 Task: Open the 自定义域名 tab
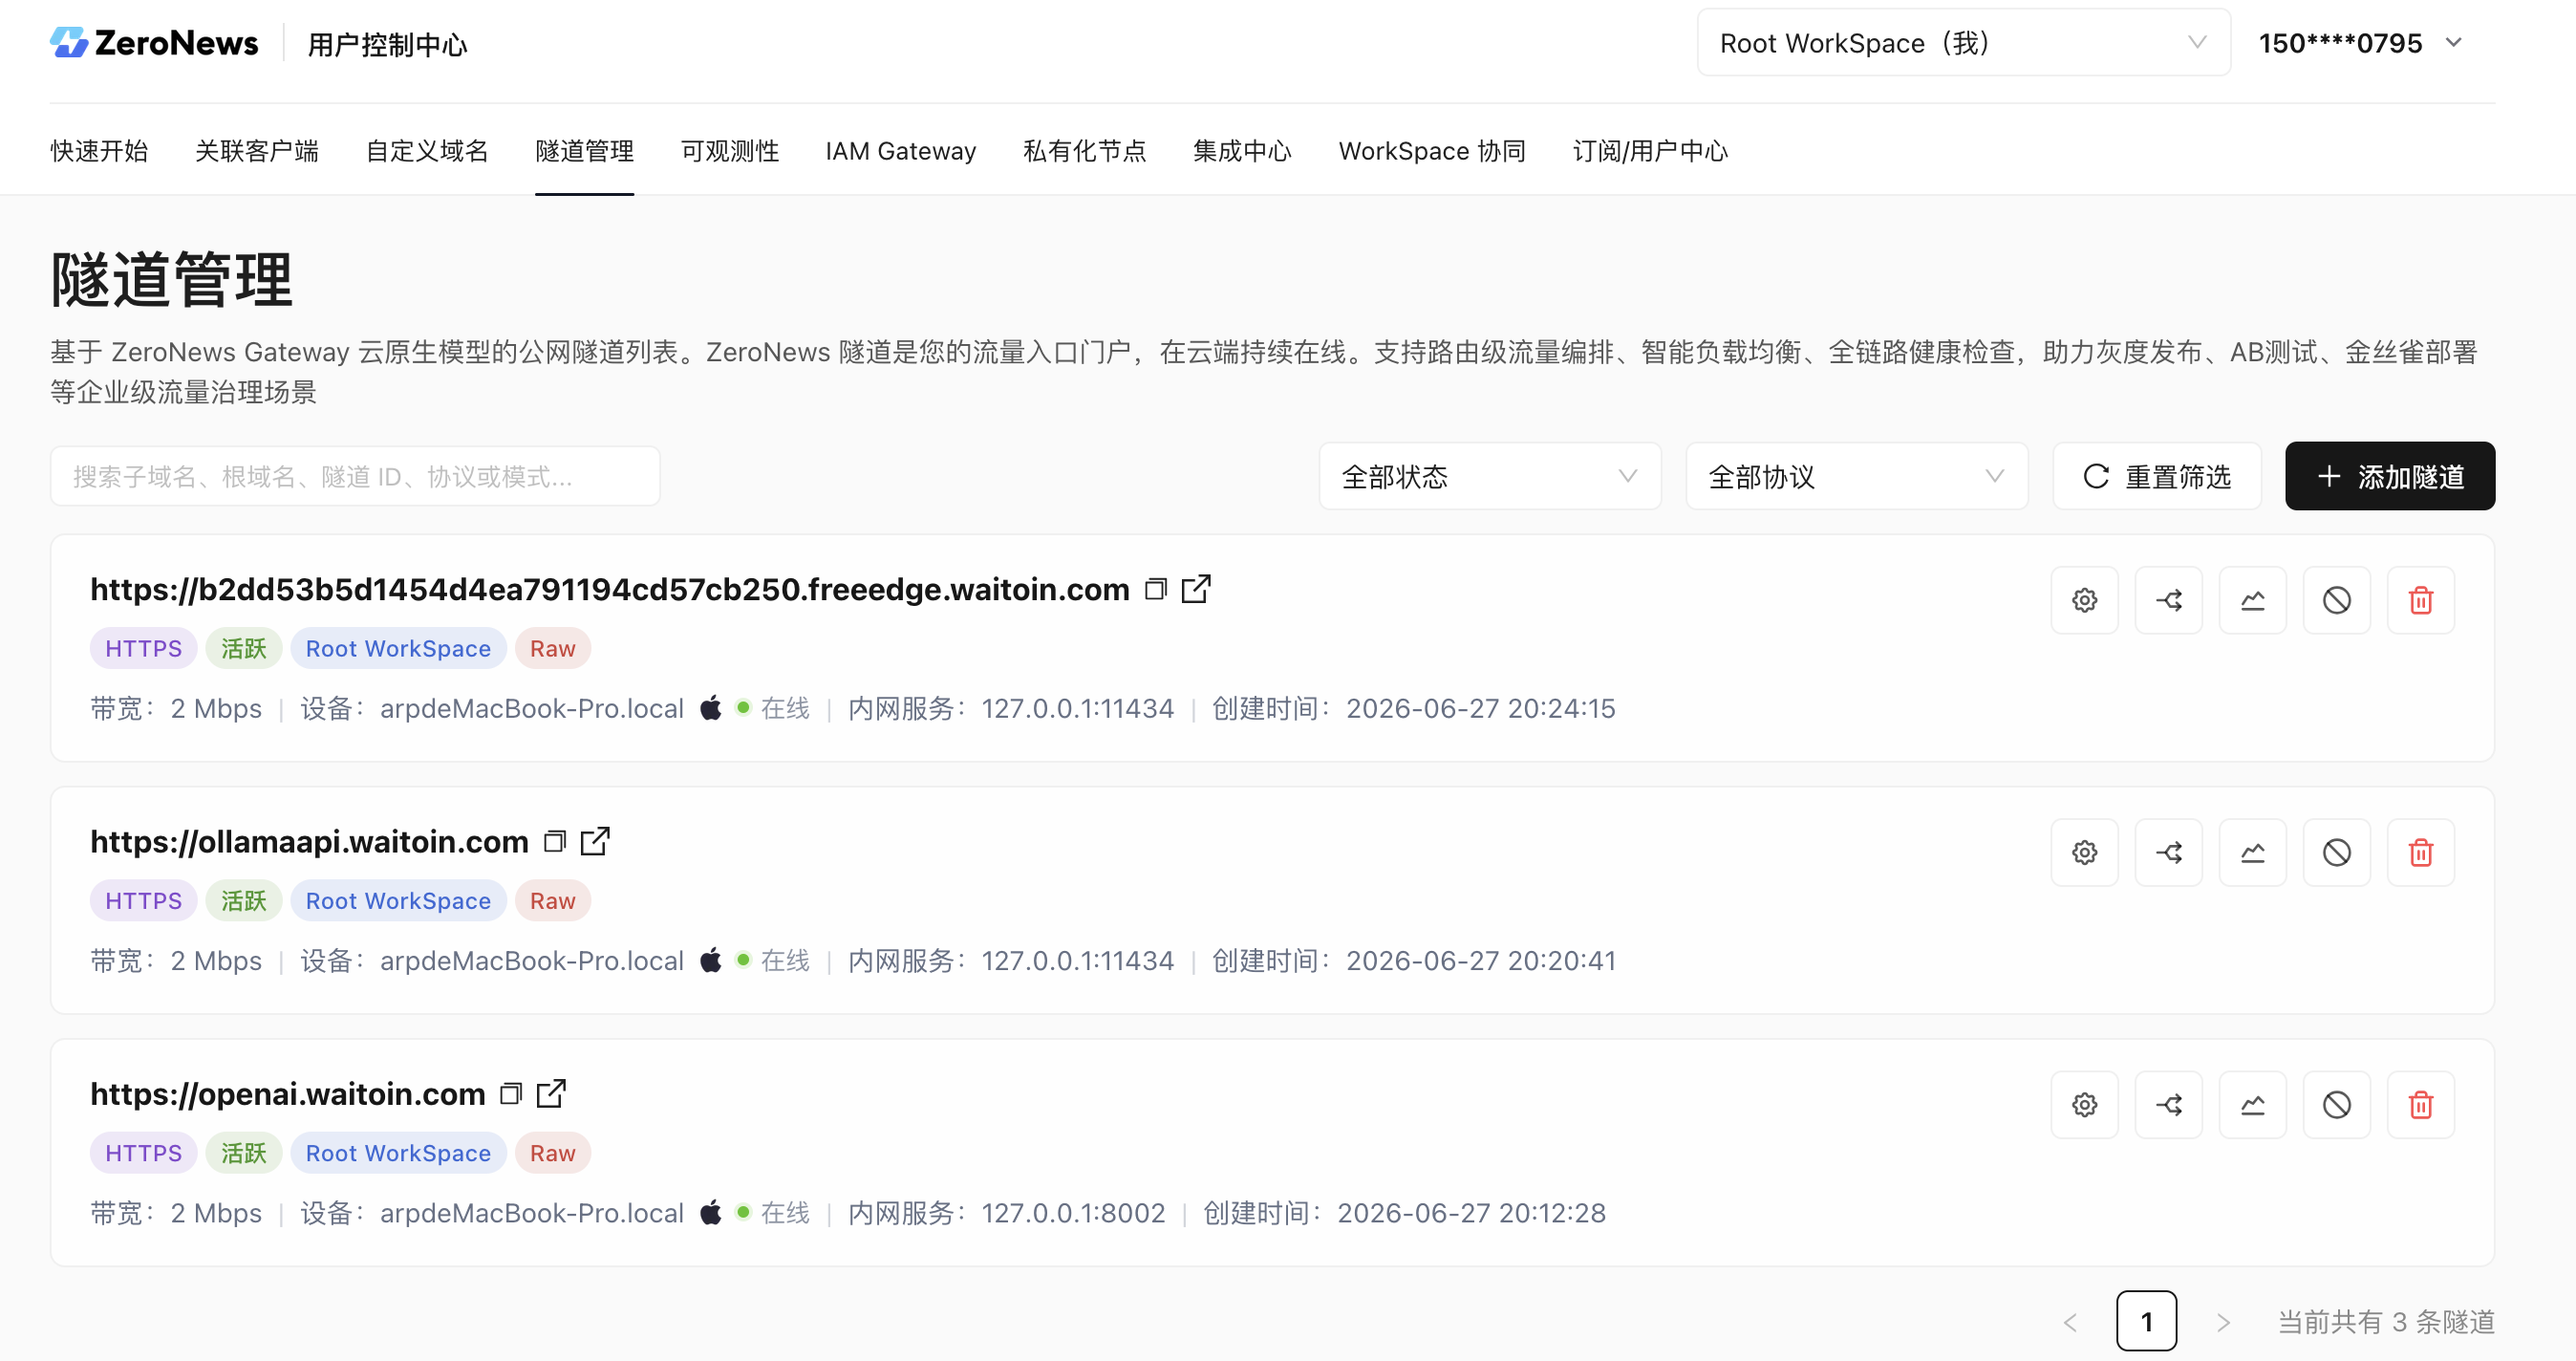pos(427,151)
